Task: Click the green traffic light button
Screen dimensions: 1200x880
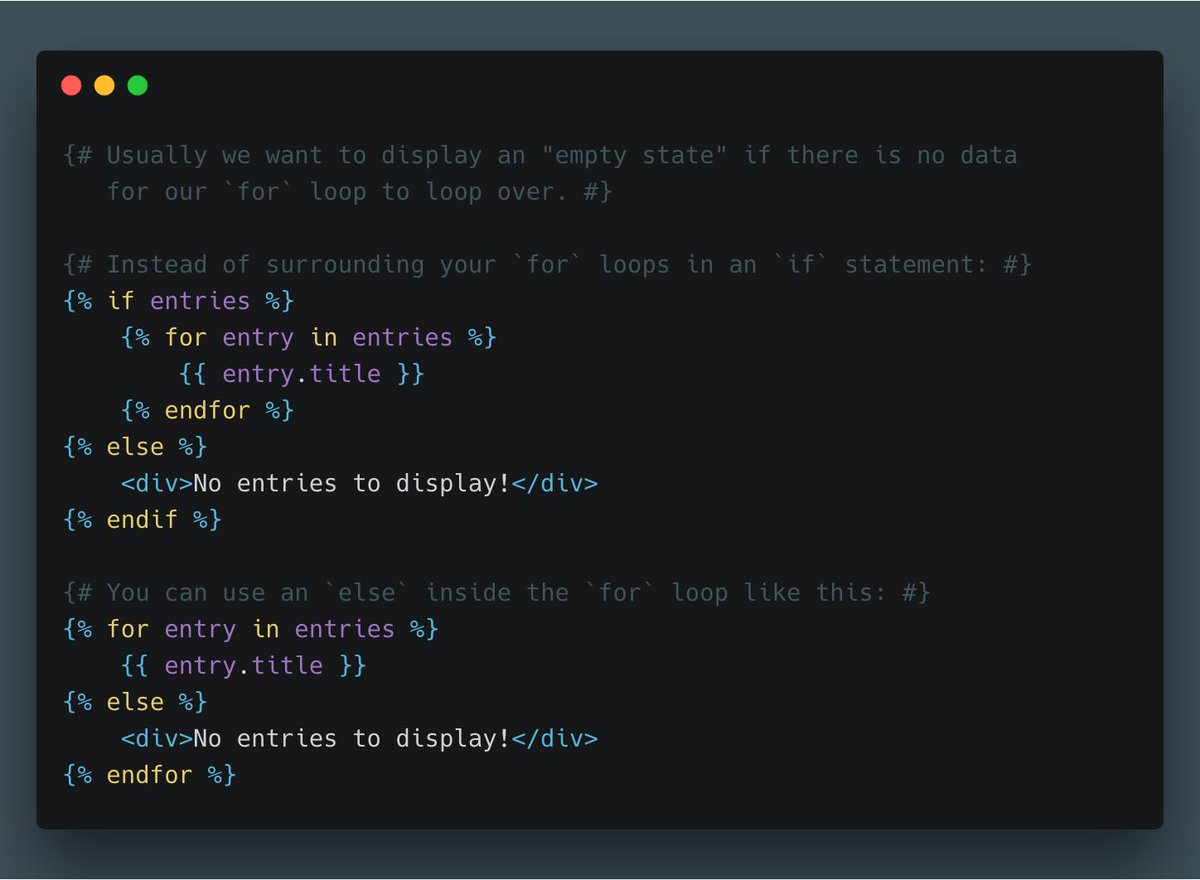Action: point(137,85)
